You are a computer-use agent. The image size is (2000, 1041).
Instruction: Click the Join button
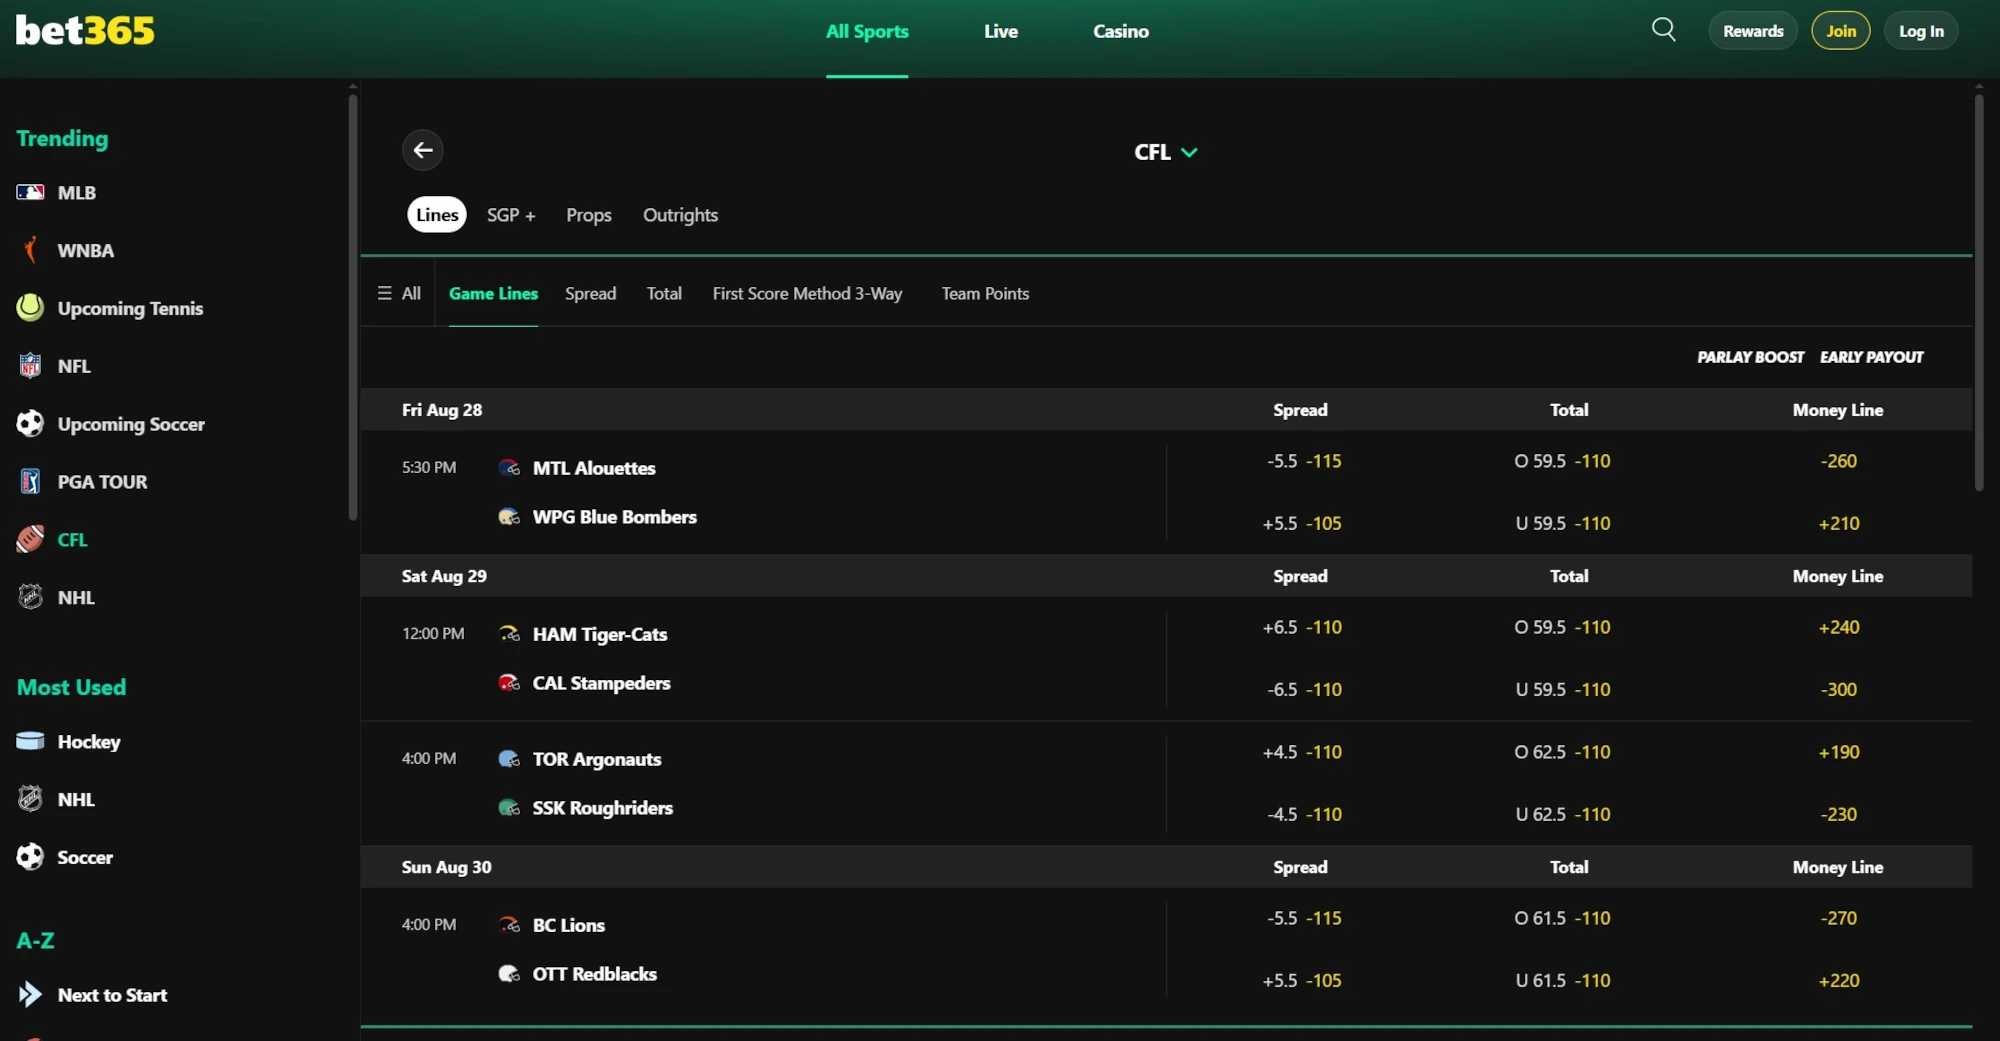1841,31
